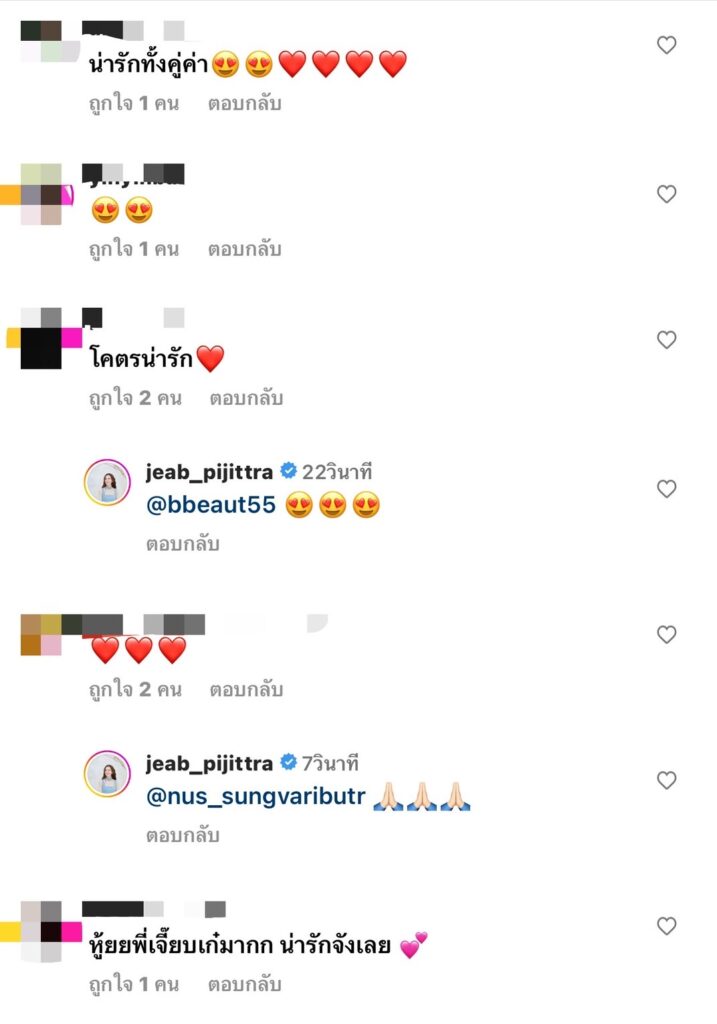Like the น่ารักทั้งคู่ค่า comment heart

pos(666,45)
